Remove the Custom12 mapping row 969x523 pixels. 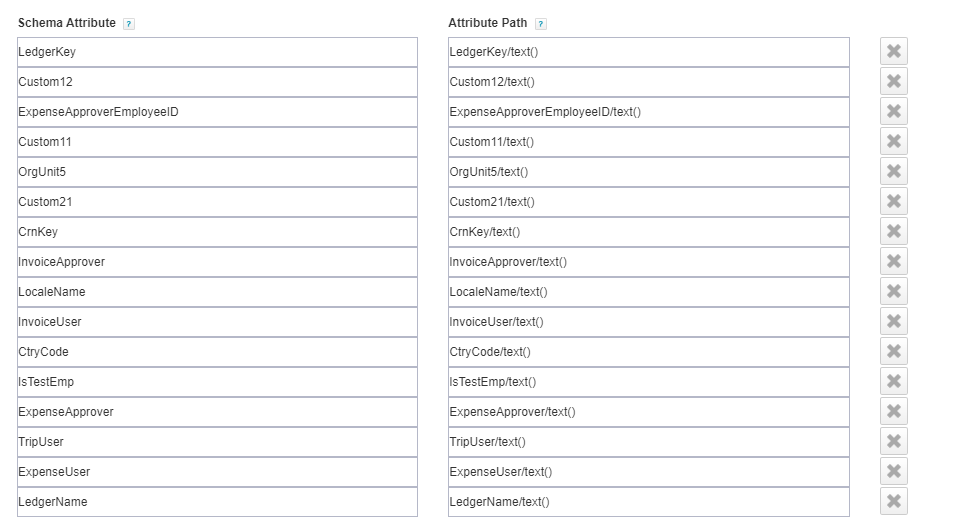tap(894, 82)
